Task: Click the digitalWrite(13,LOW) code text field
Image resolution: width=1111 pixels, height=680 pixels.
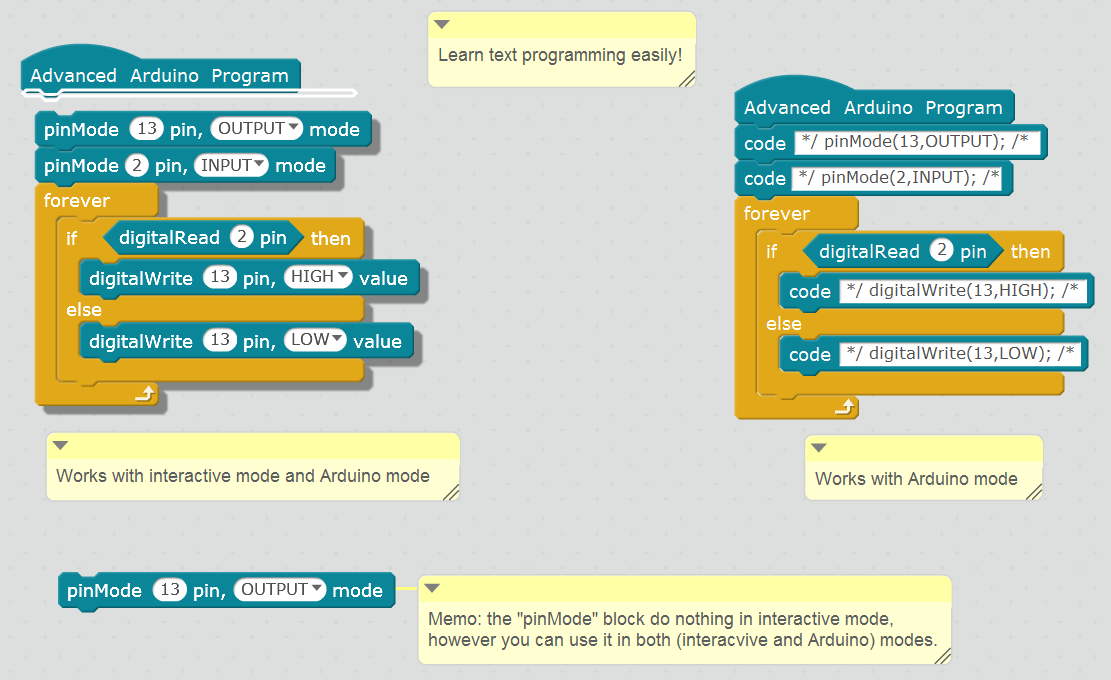Action: 961,354
